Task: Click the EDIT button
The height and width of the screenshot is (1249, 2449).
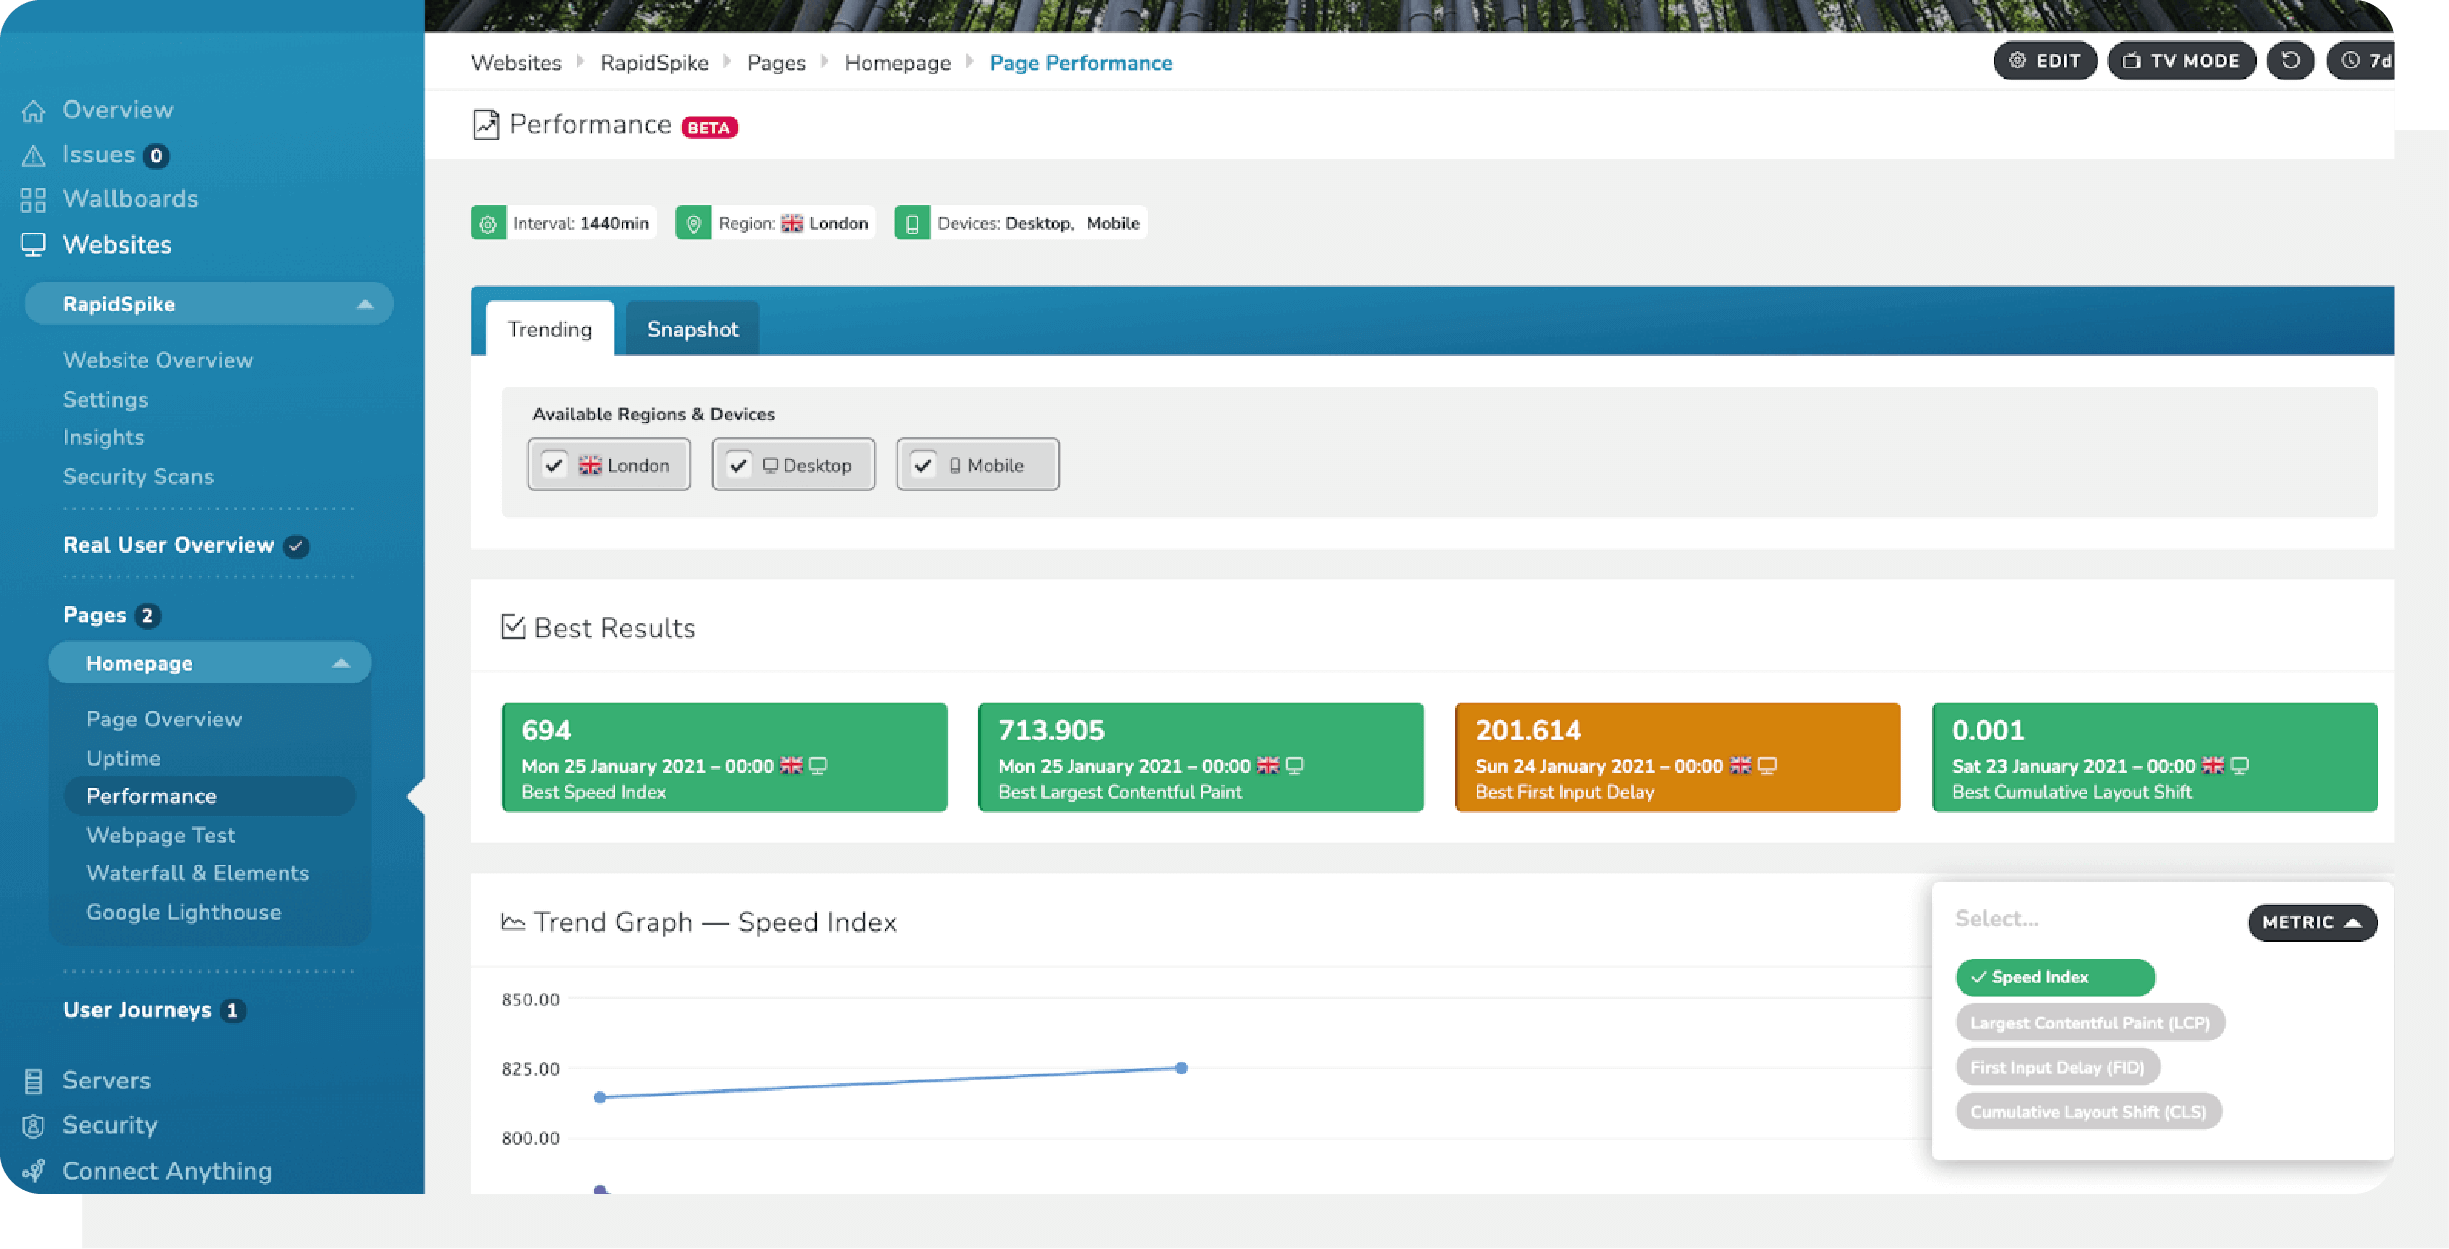Action: tap(2045, 61)
